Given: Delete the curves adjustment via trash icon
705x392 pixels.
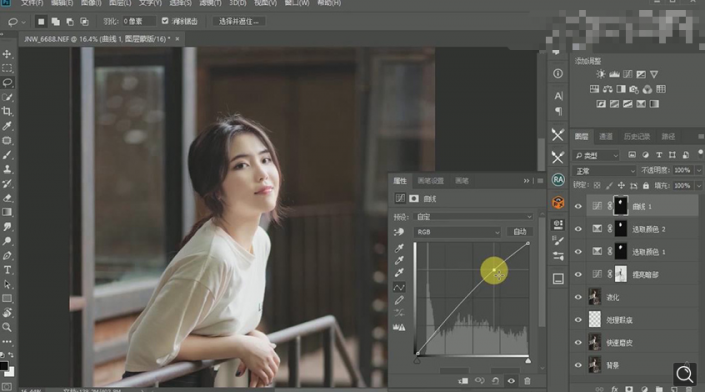Looking at the screenshot, I should 527,381.
